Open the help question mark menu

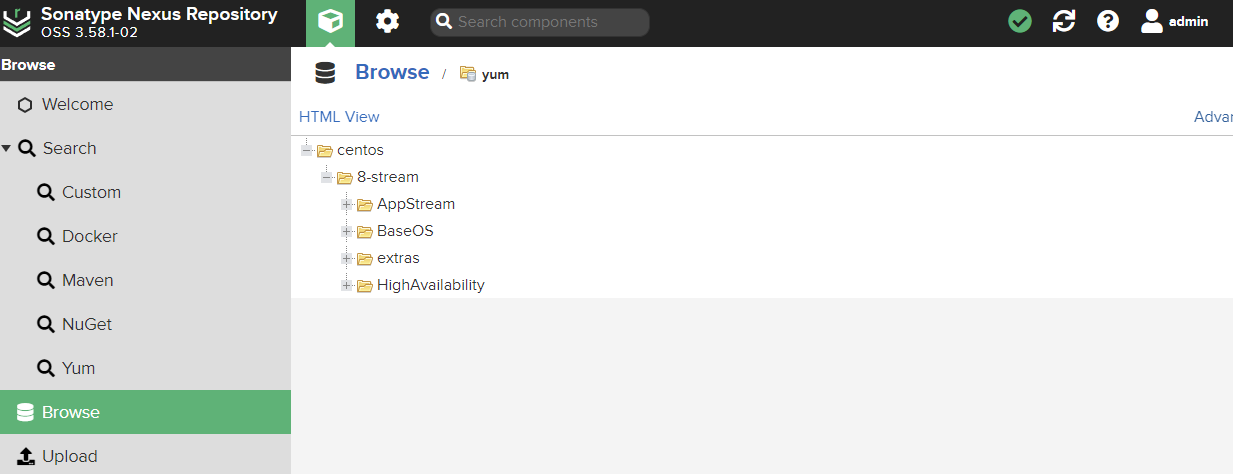(1108, 21)
